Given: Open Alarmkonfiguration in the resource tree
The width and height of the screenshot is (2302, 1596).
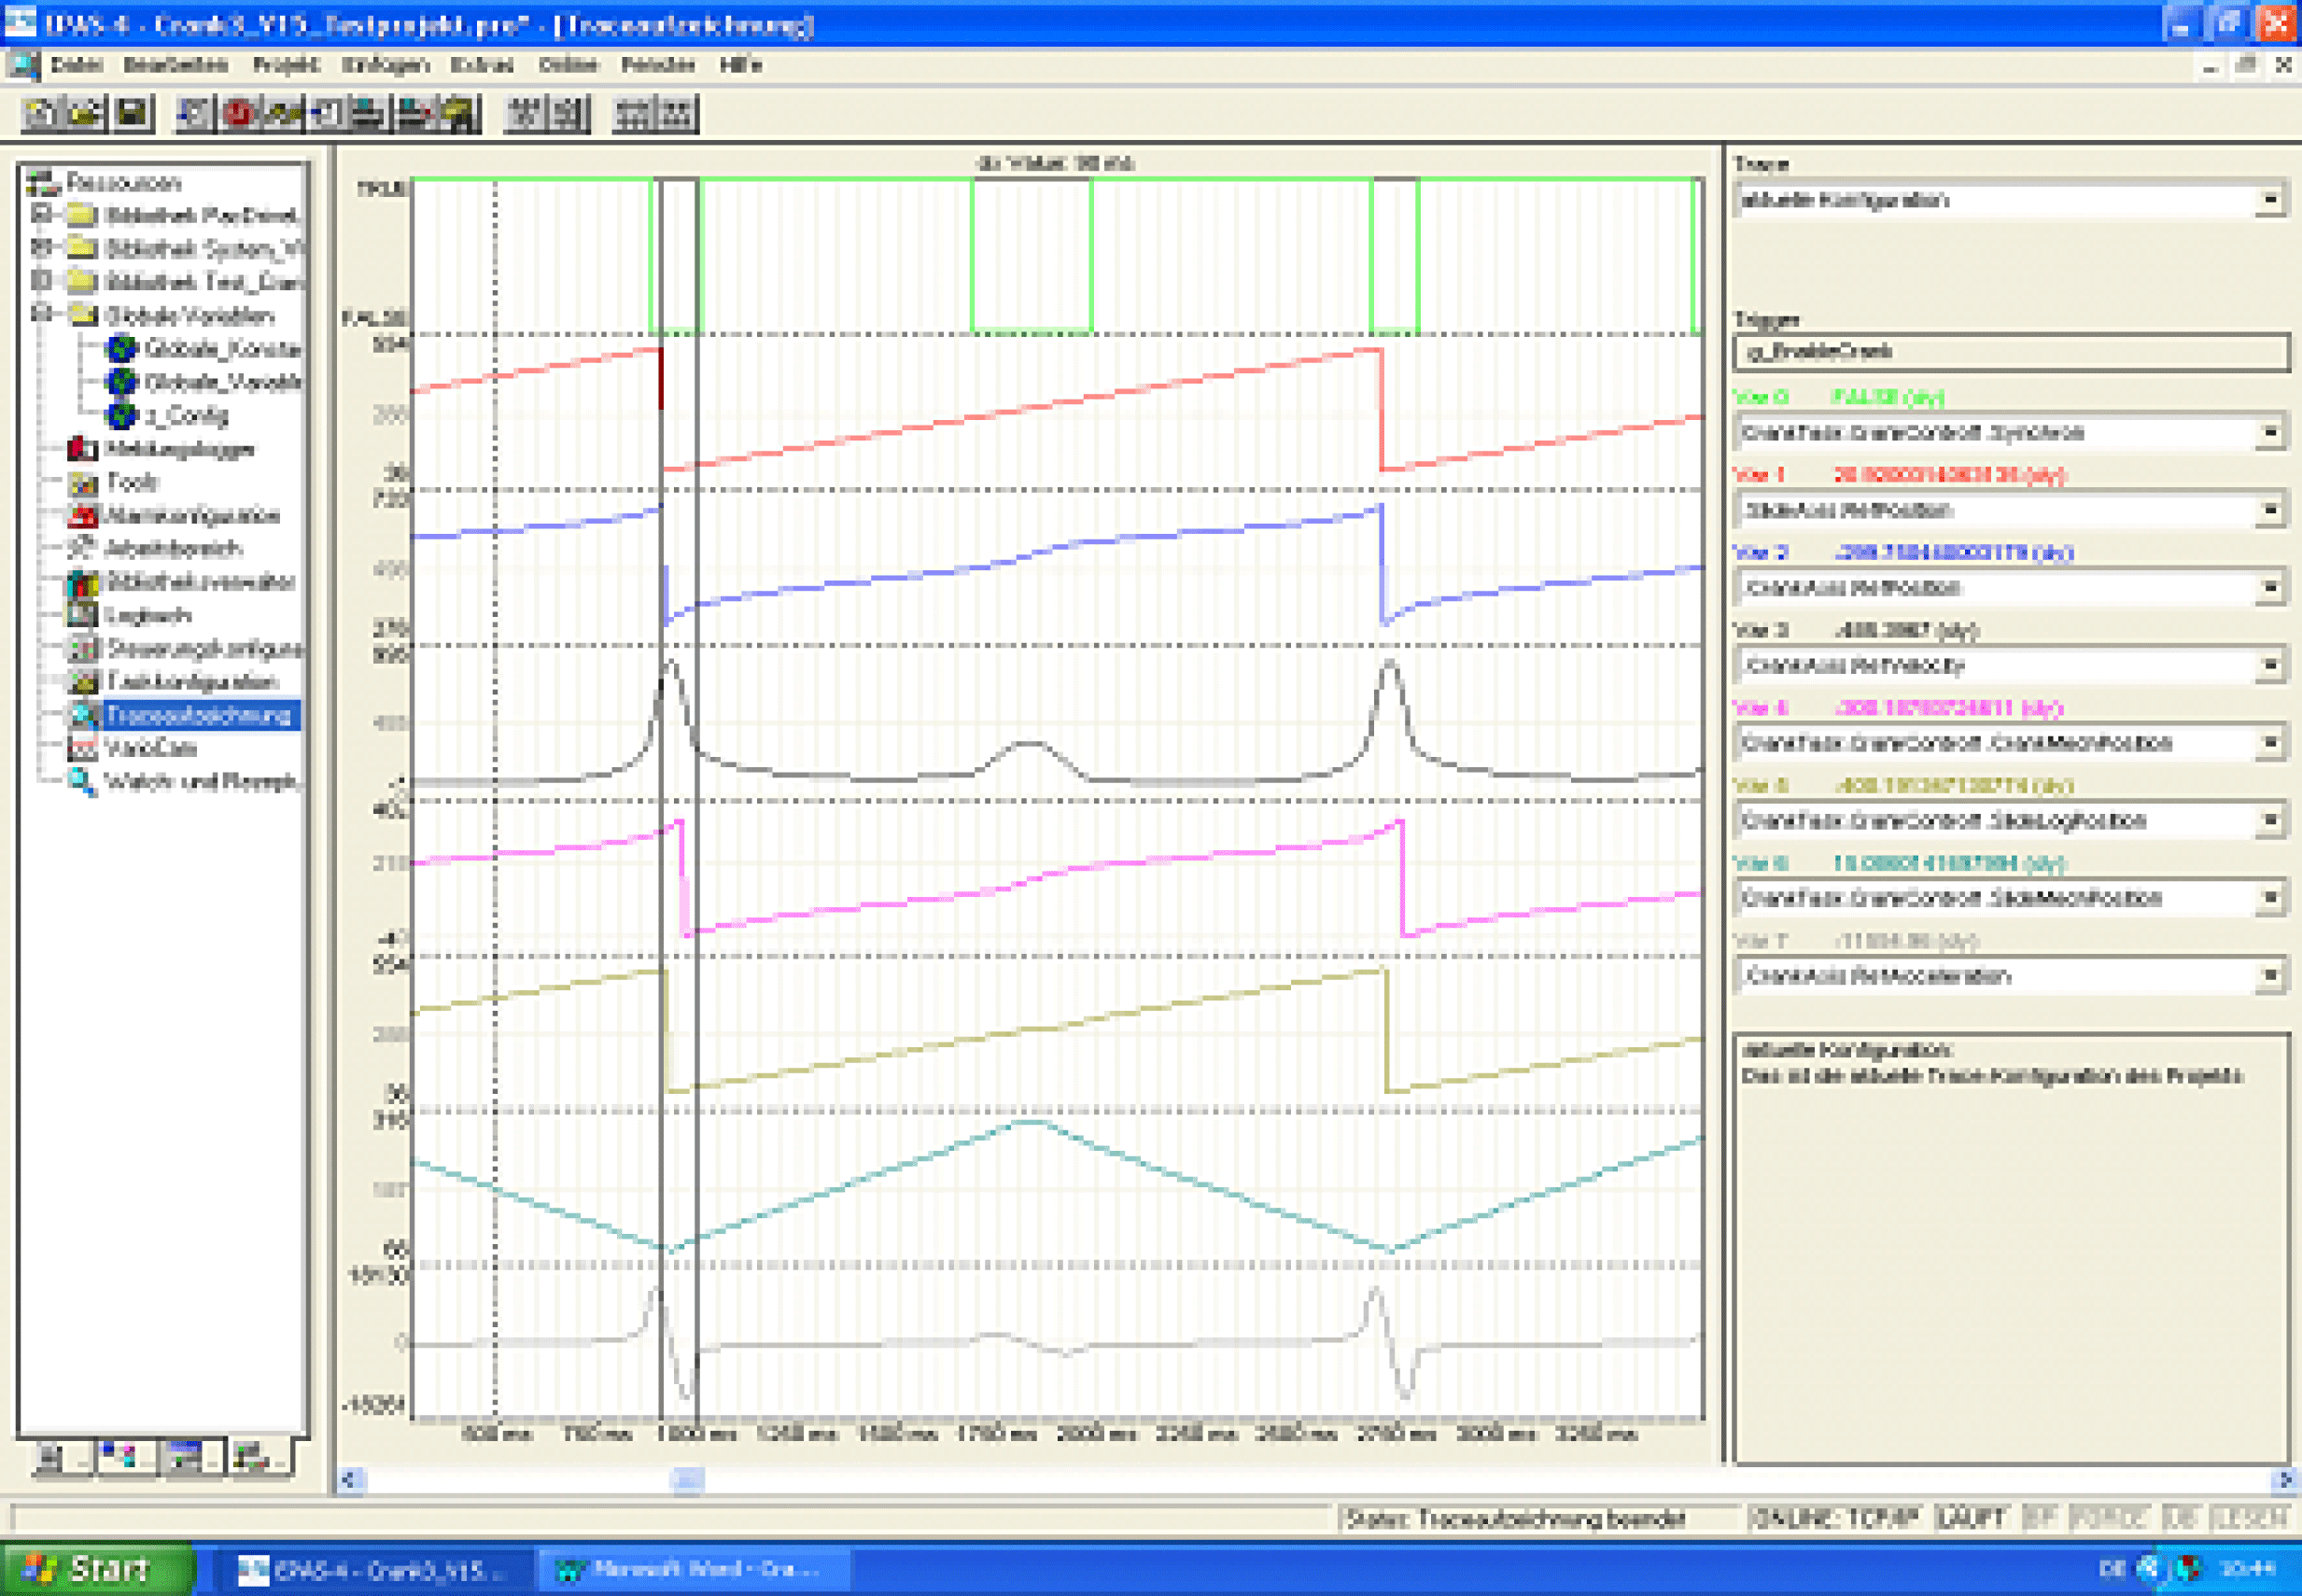Looking at the screenshot, I should pos(191,516).
